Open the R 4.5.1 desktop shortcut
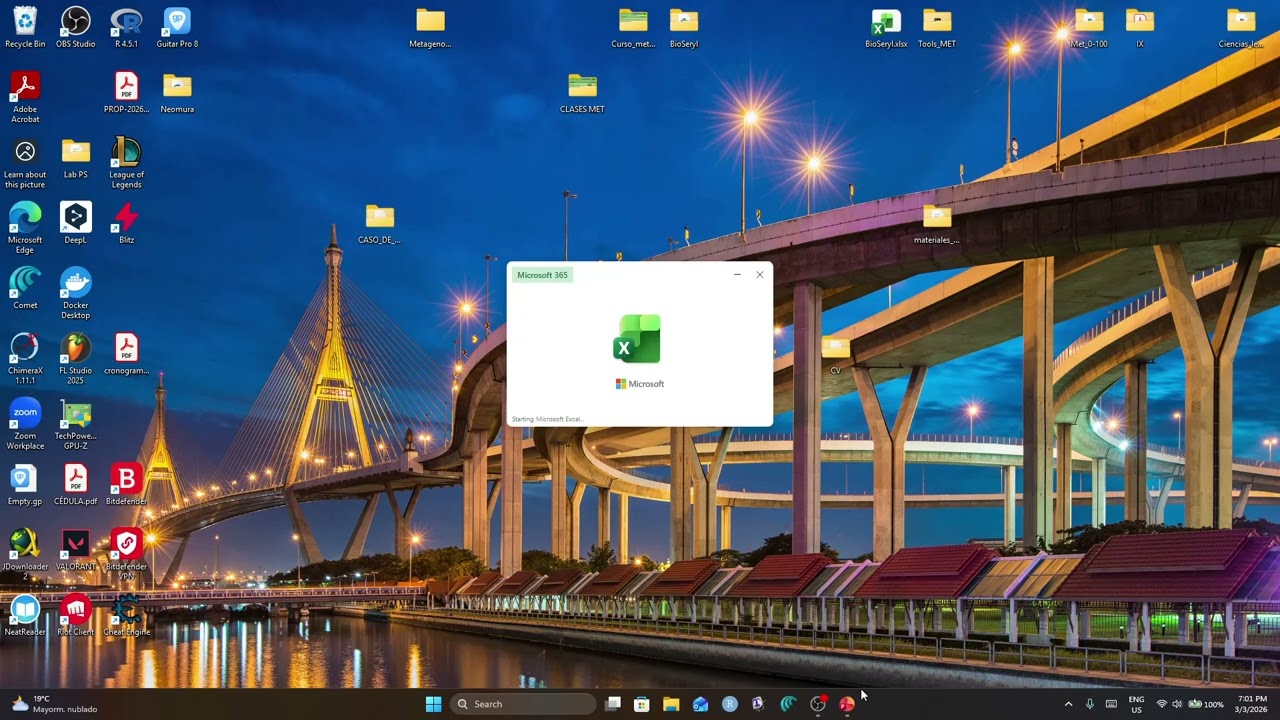Screen dimensions: 1280x720 (126, 28)
